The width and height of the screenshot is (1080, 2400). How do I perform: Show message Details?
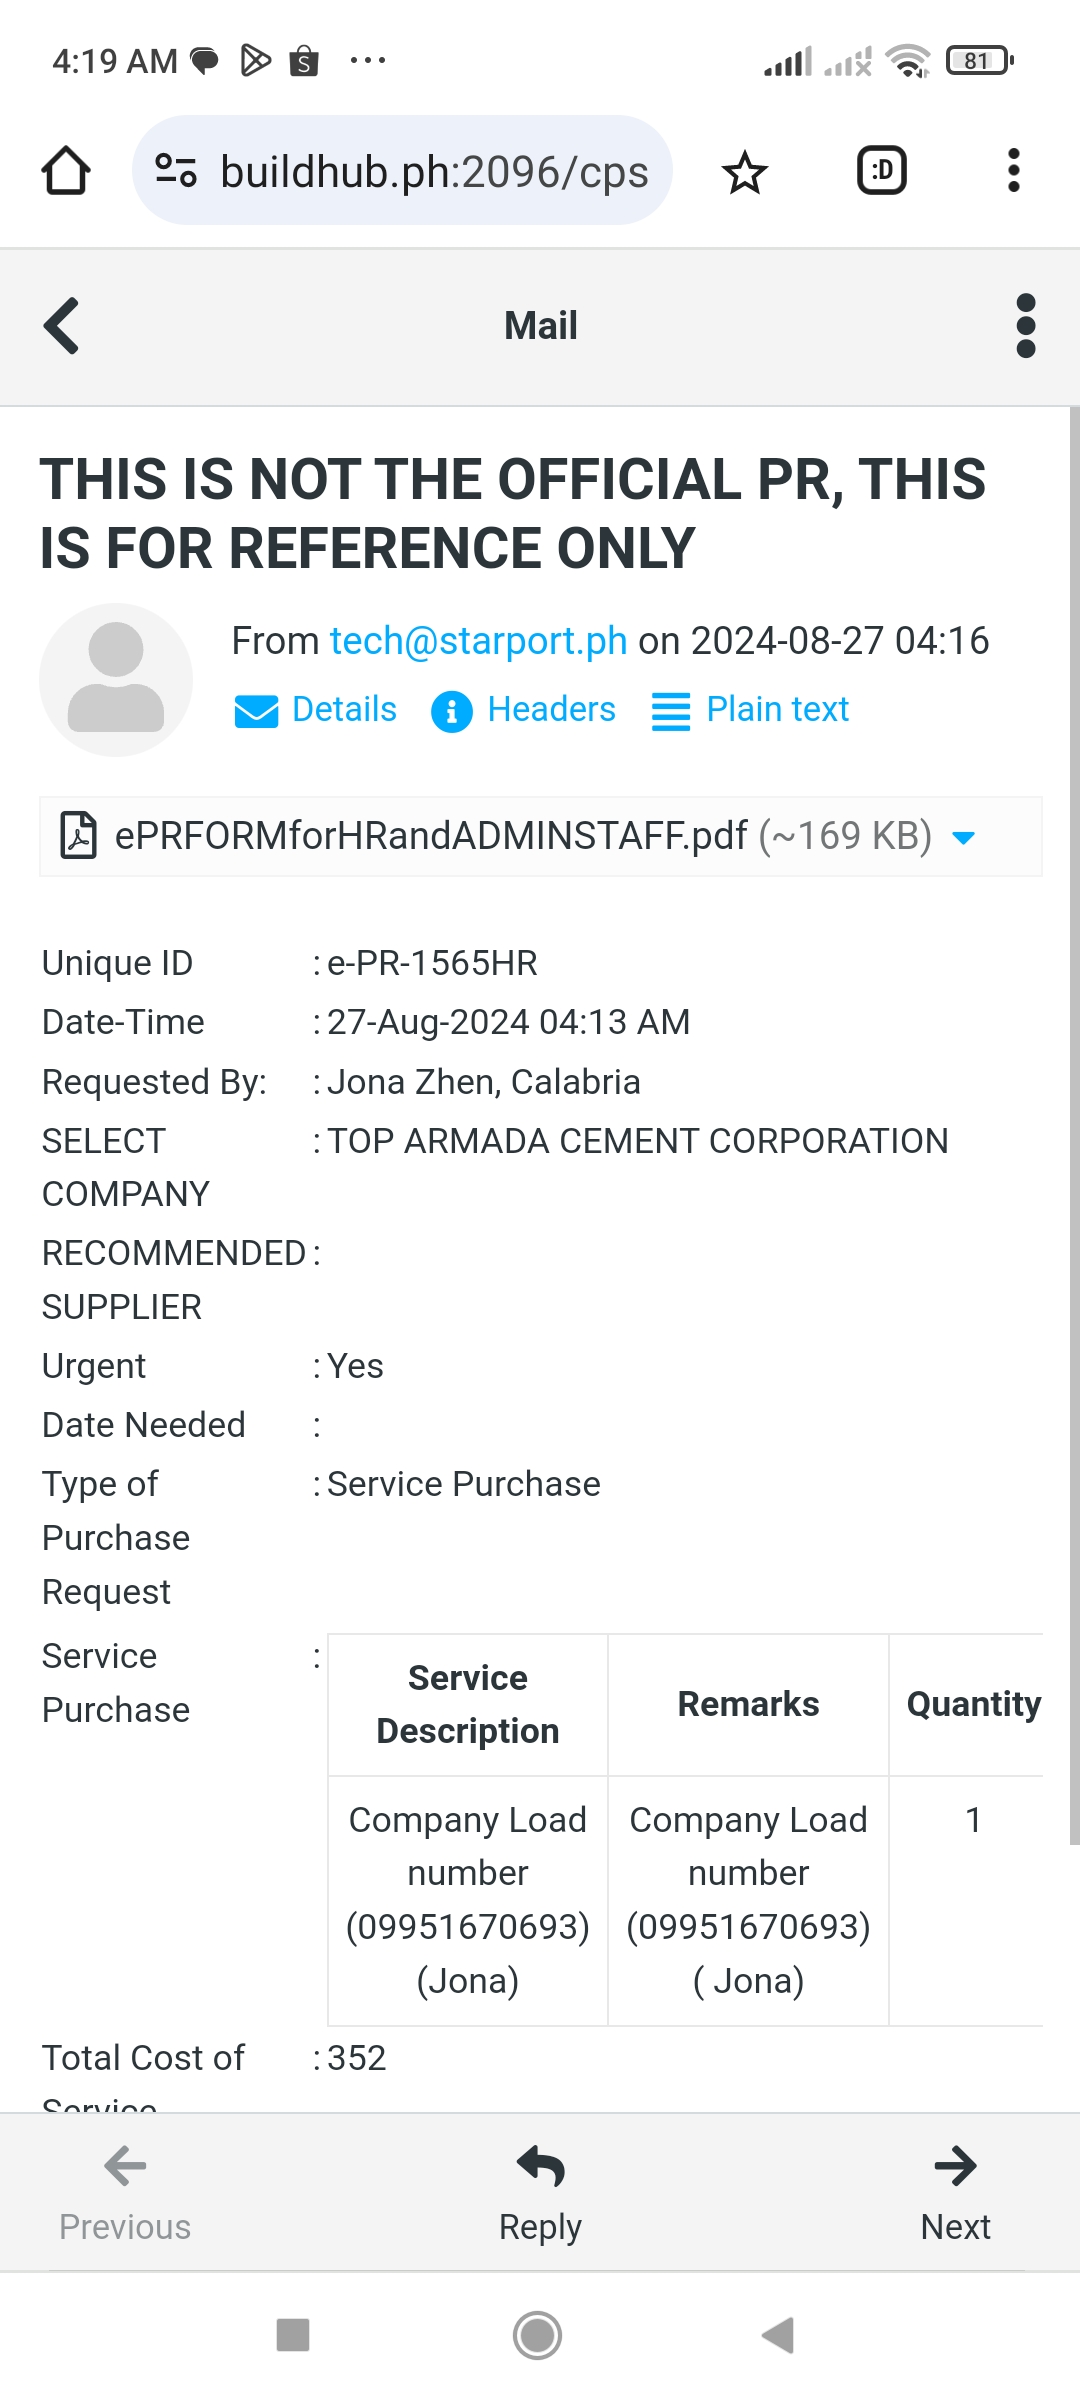(x=316, y=710)
